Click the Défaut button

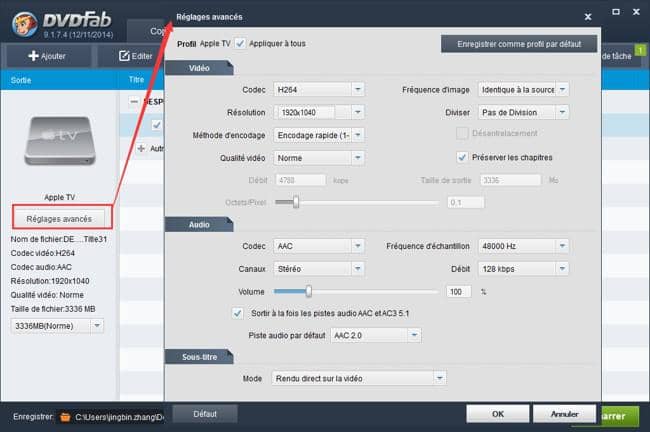[x=205, y=414]
